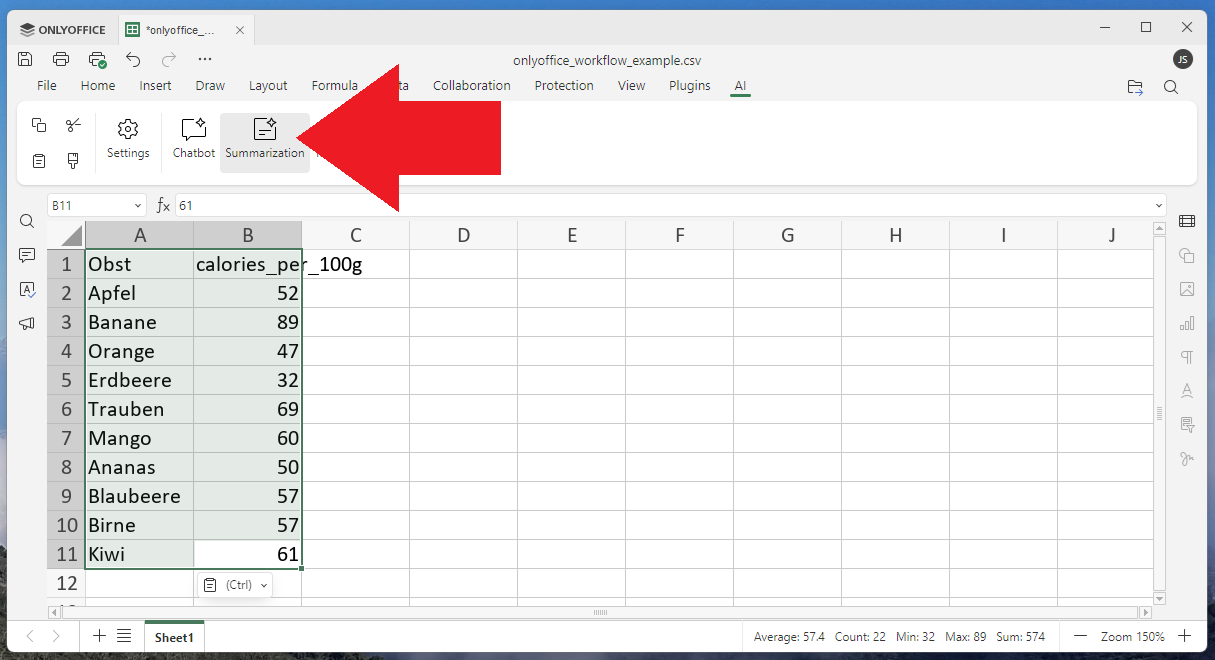Expand the Name Box dropdown for B11
The image size is (1215, 660).
138,206
